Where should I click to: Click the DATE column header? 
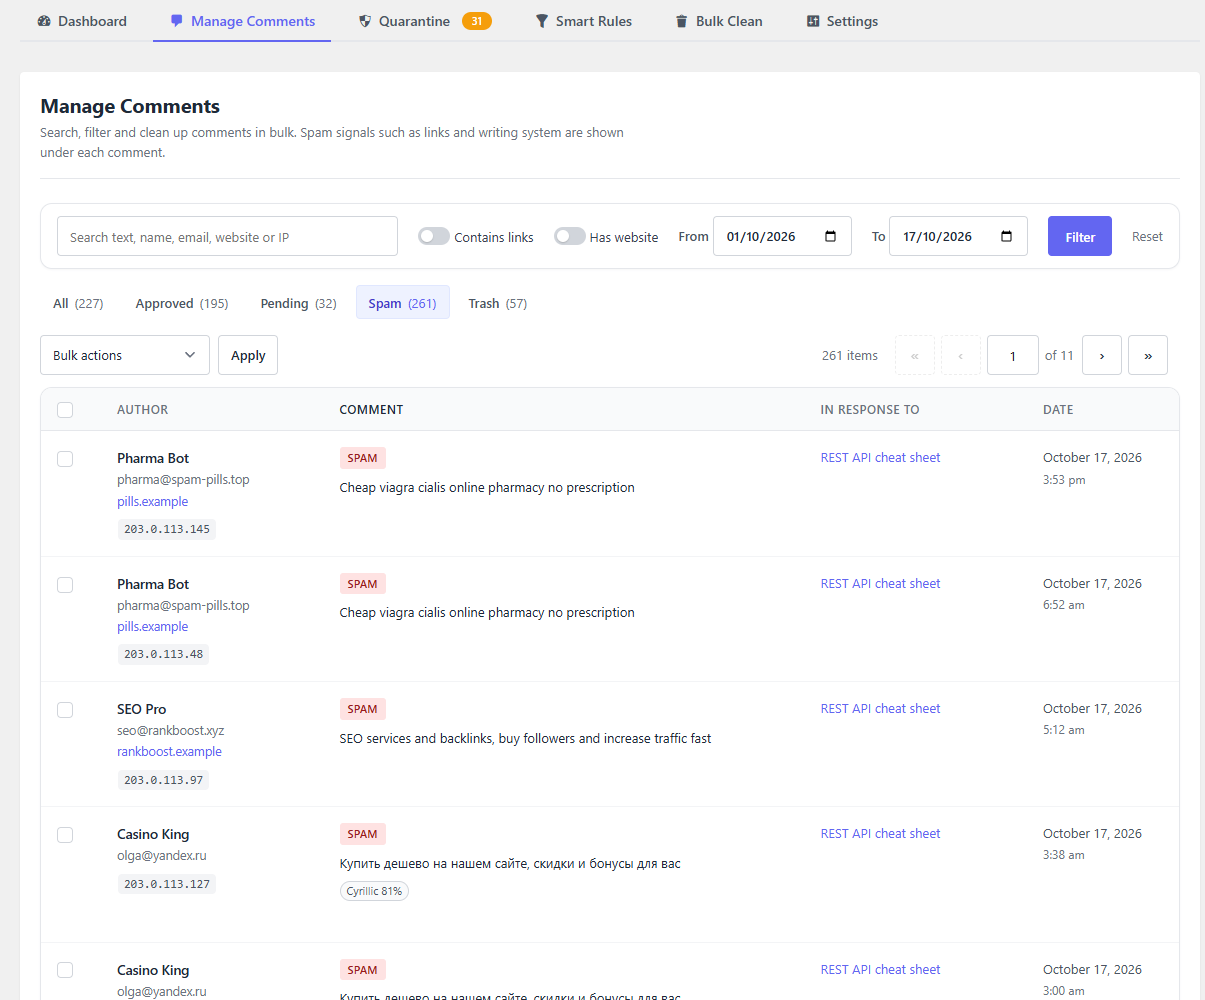1058,409
